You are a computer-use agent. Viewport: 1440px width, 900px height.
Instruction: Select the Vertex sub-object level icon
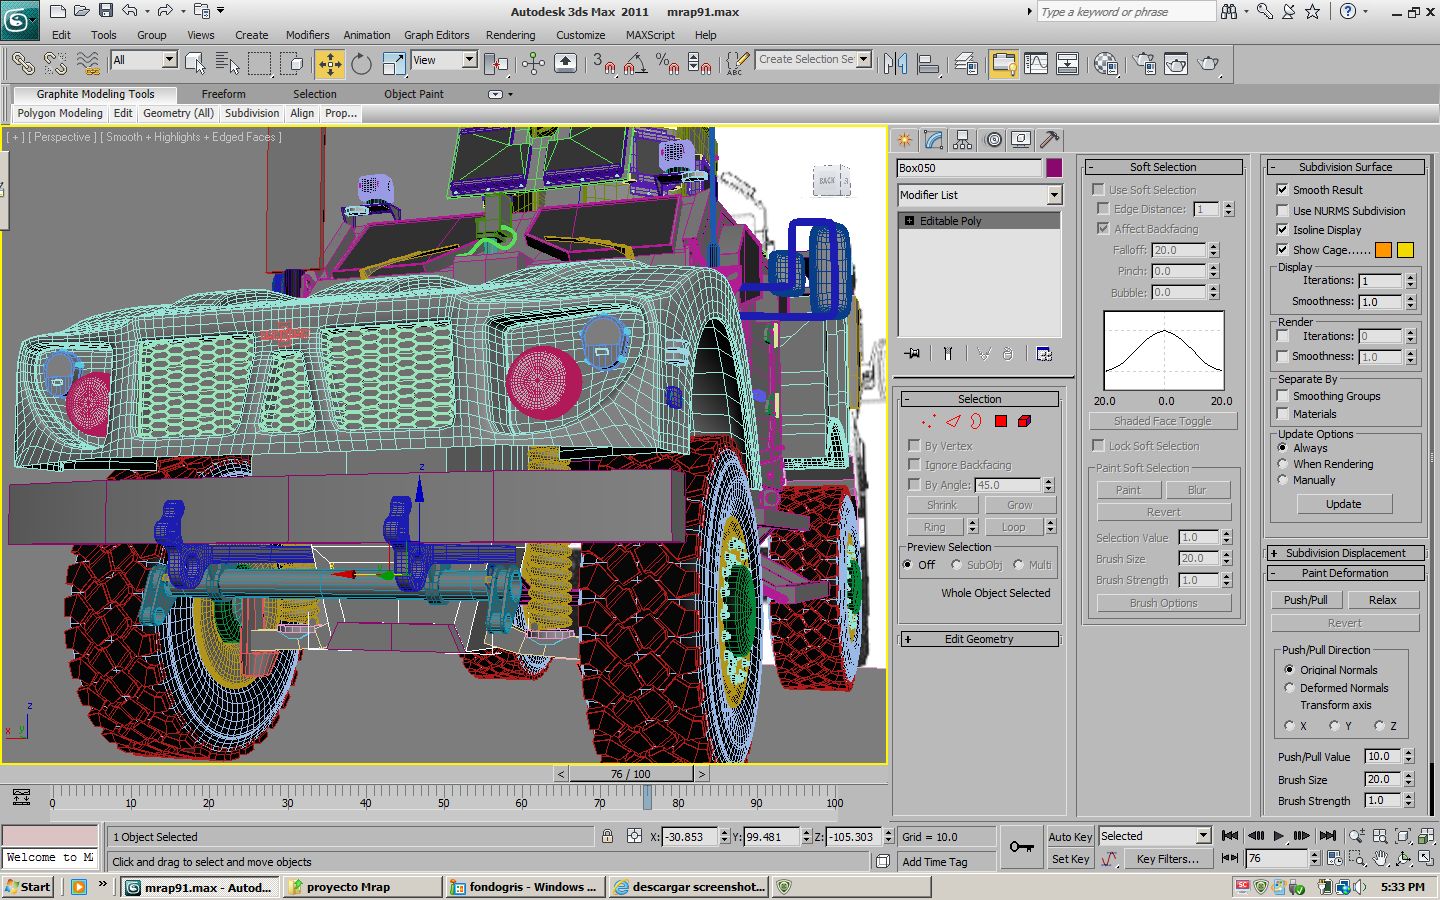pos(929,421)
